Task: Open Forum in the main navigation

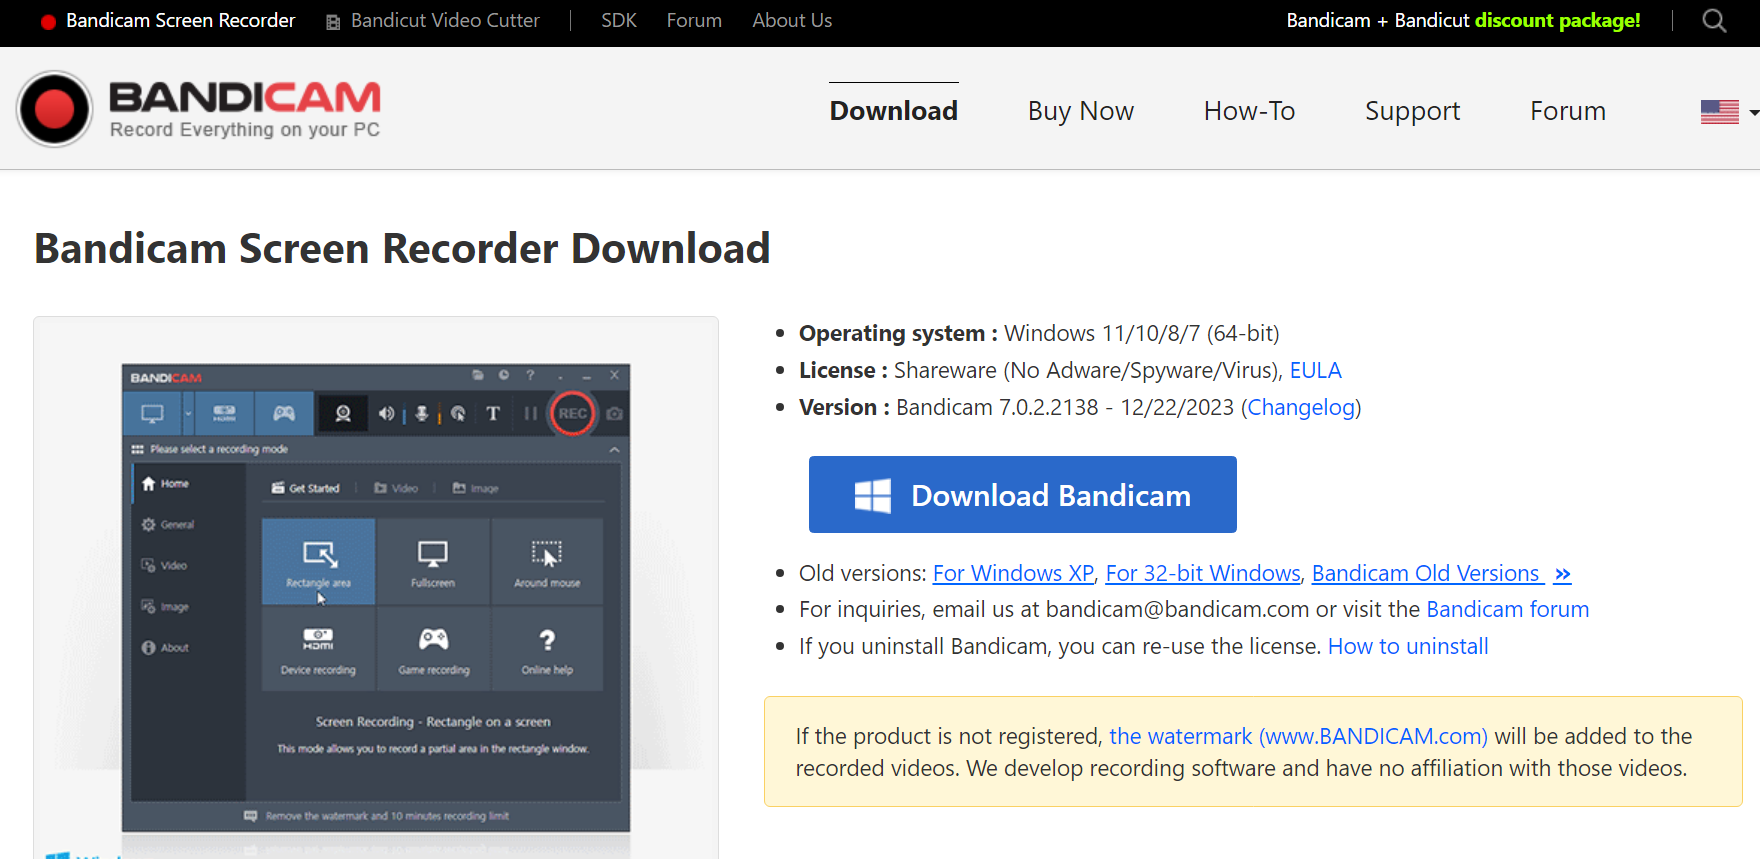Action: pyautogui.click(x=1567, y=111)
